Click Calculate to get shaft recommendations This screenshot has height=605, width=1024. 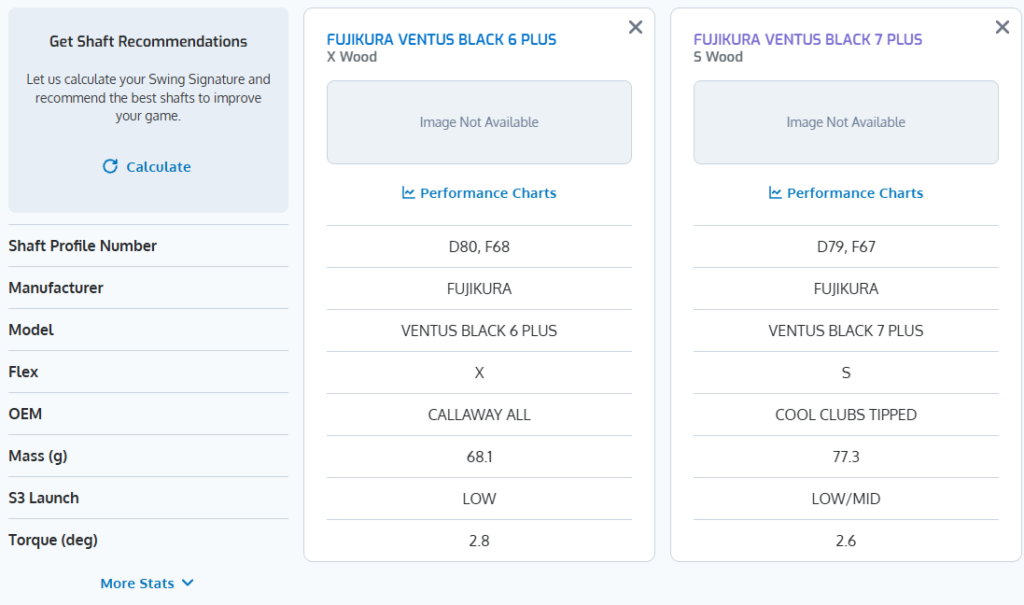point(158,167)
